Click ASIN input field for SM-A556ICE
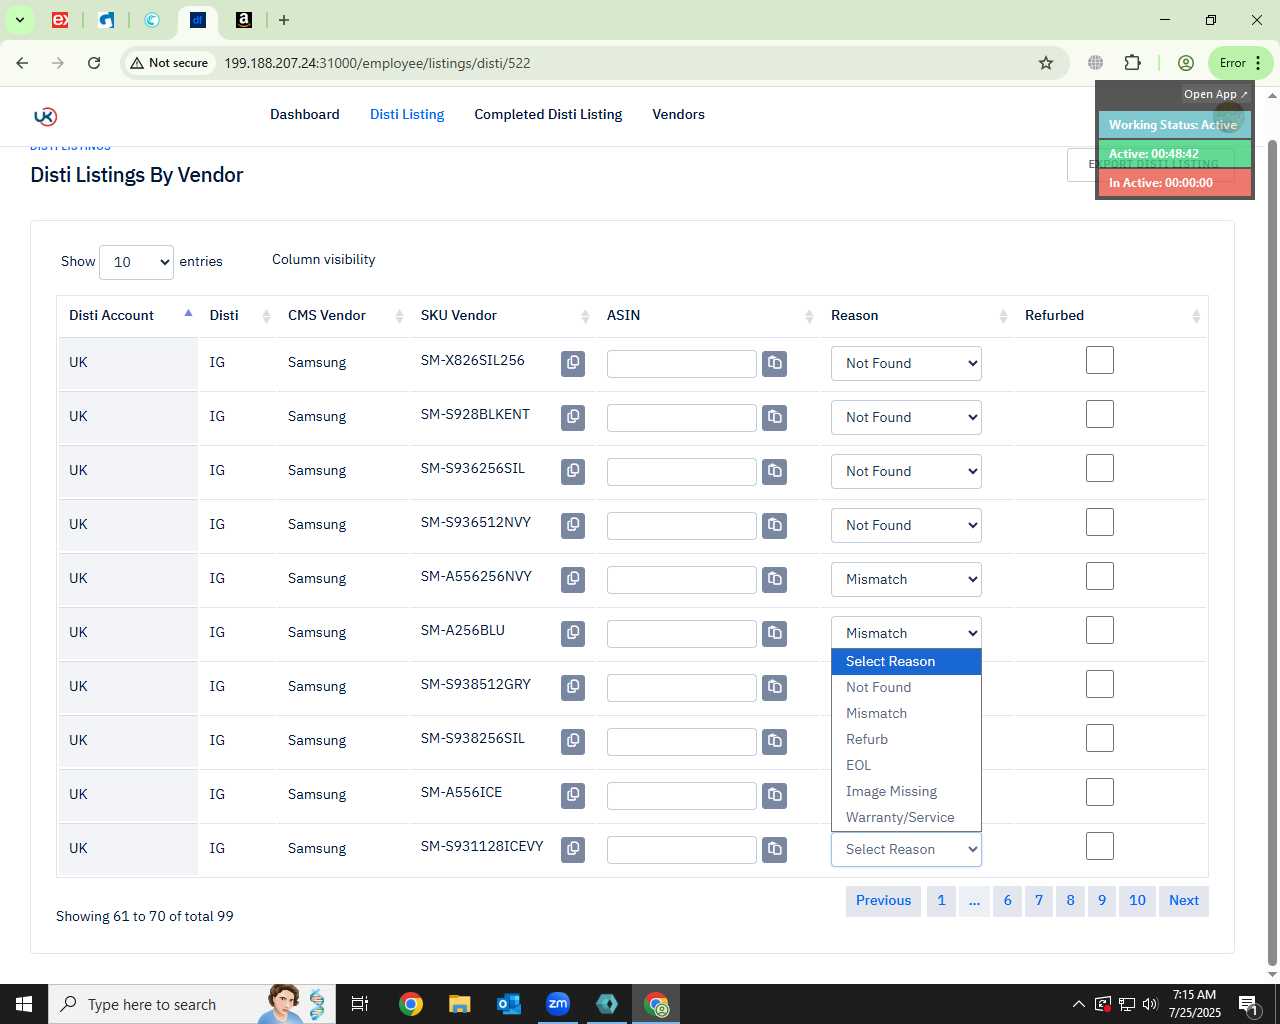Screen dimensions: 1280x1024 682,796
